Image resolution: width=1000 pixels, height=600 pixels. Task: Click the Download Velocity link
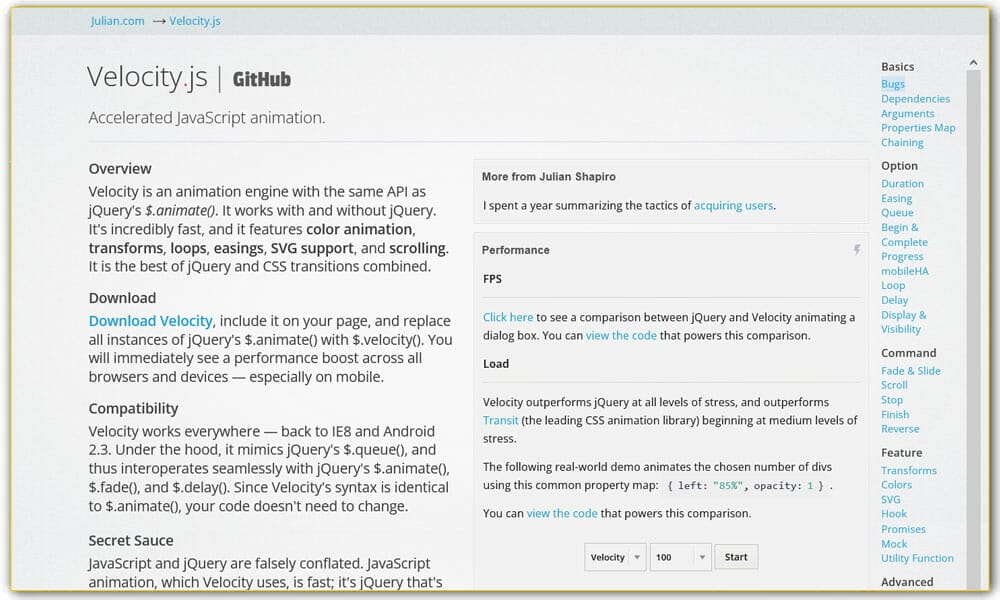(150, 321)
